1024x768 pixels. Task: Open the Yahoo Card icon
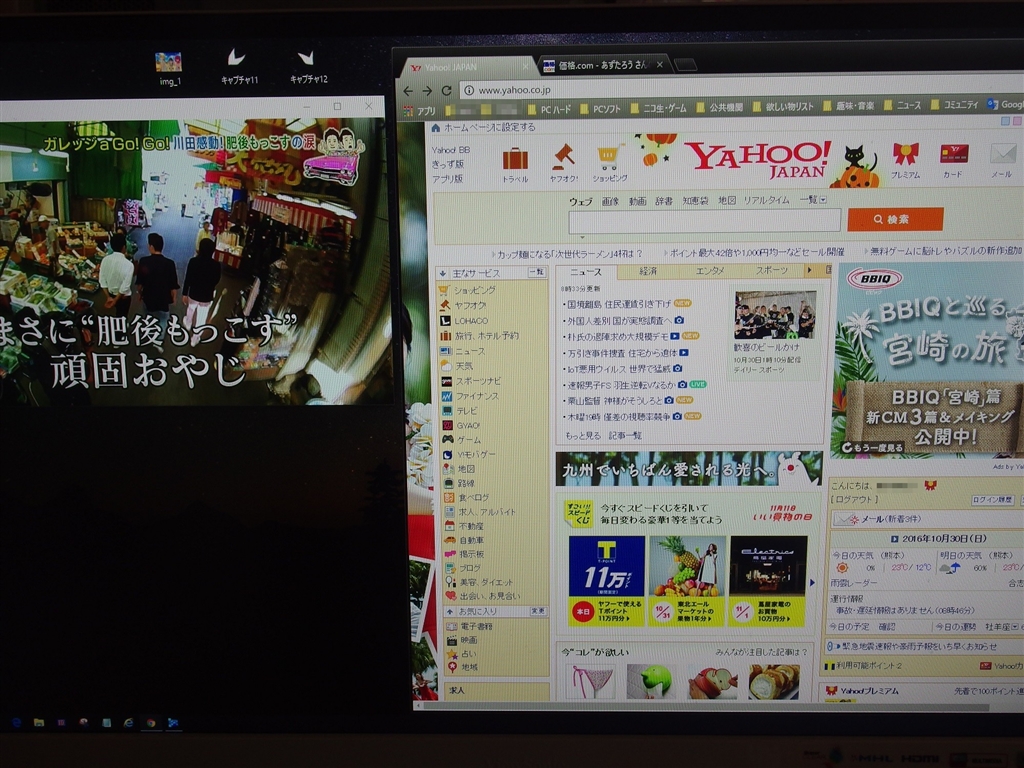953,154
